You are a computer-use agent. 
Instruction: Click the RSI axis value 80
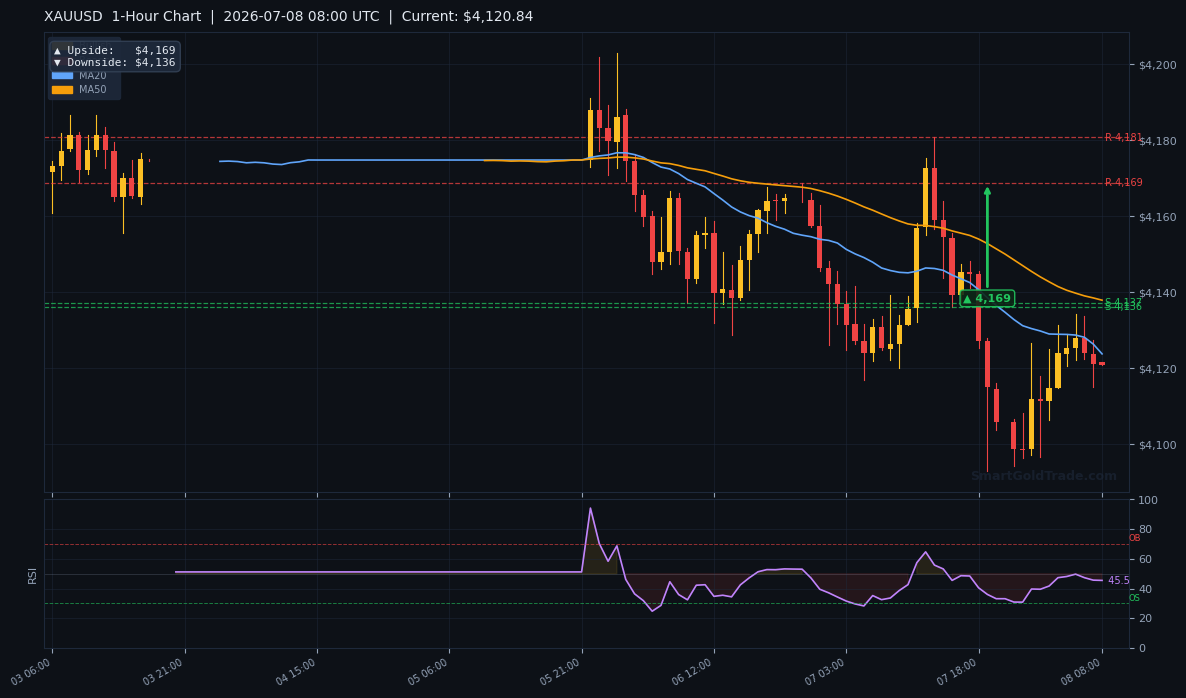tap(1144, 530)
